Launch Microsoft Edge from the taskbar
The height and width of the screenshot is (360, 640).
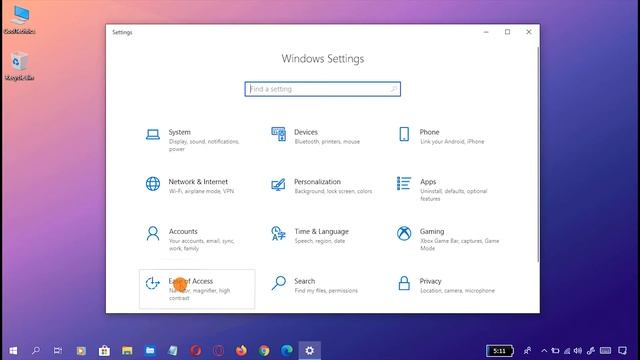[287, 351]
